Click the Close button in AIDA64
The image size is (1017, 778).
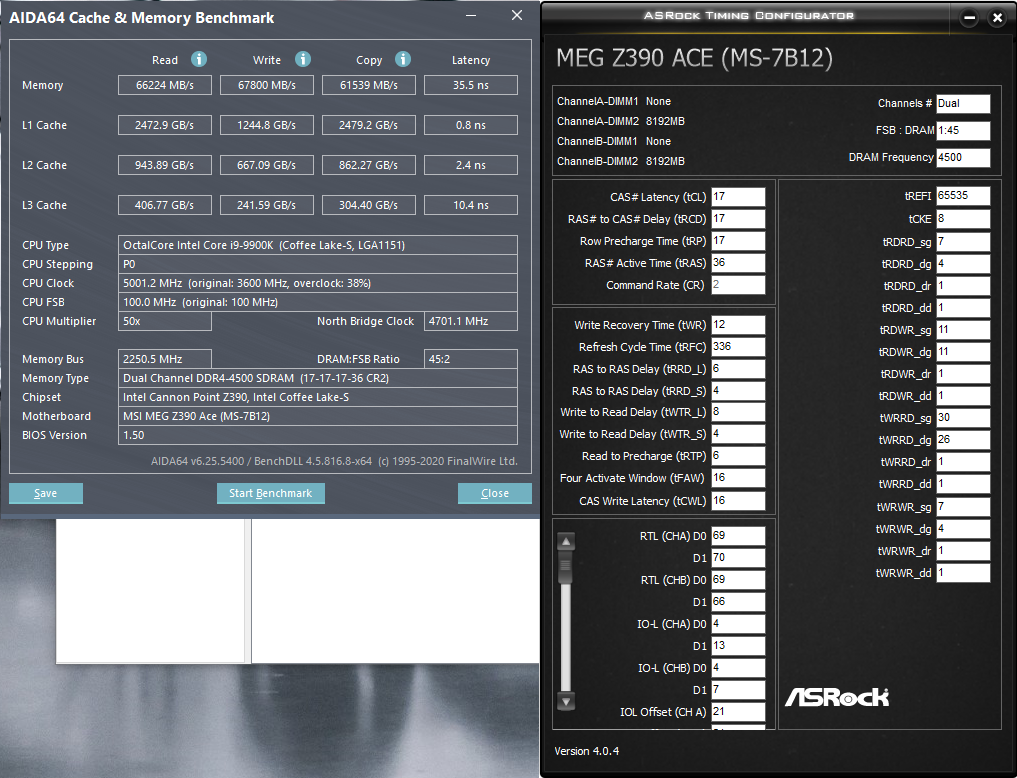(494, 493)
